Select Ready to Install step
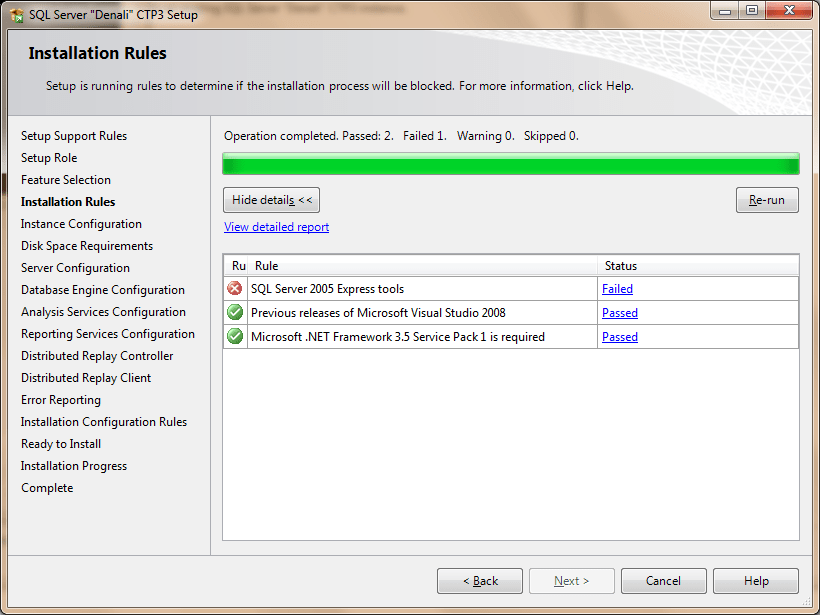 click(61, 443)
